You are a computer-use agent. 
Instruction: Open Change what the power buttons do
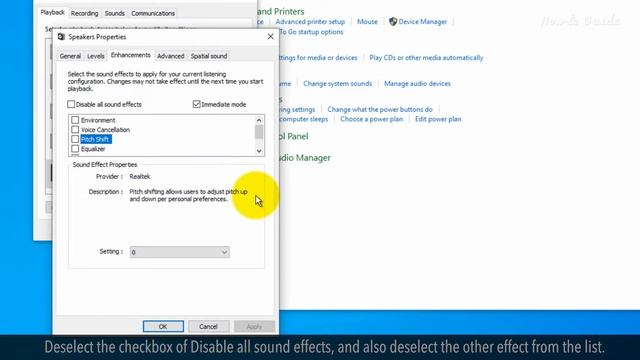coord(380,109)
